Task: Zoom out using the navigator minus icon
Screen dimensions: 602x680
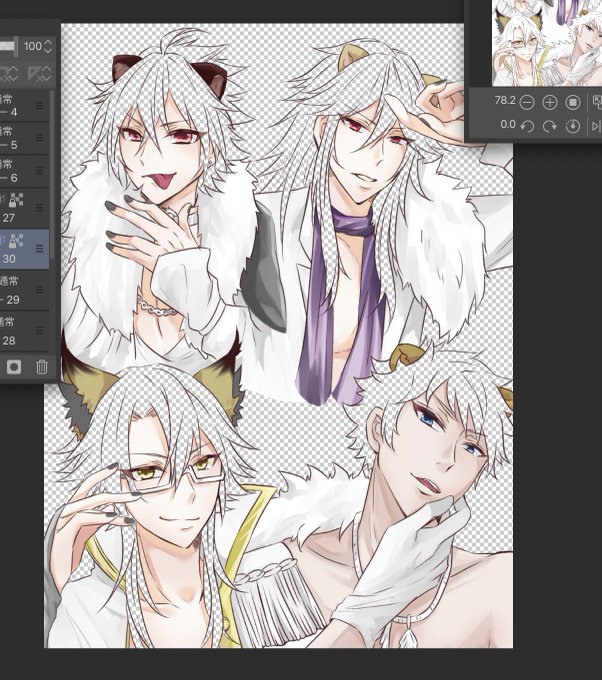Action: 527,103
